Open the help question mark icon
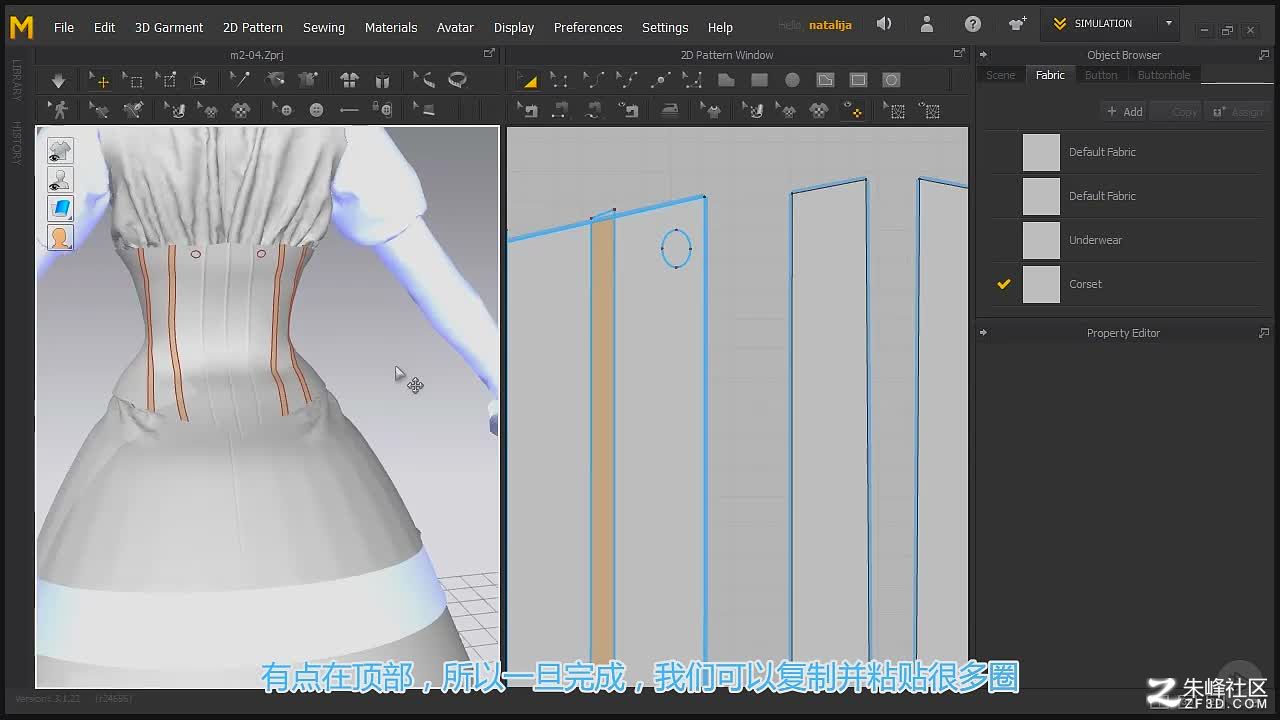The height and width of the screenshot is (720, 1280). coord(973,24)
